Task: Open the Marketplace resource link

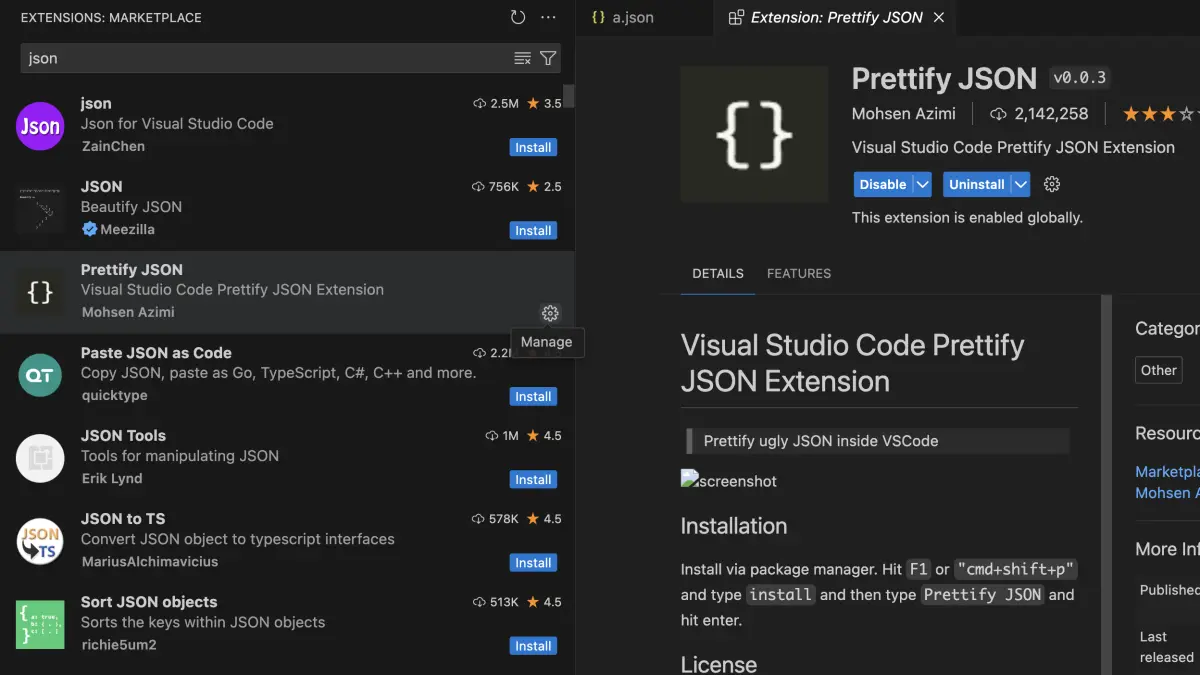Action: tap(1167, 471)
